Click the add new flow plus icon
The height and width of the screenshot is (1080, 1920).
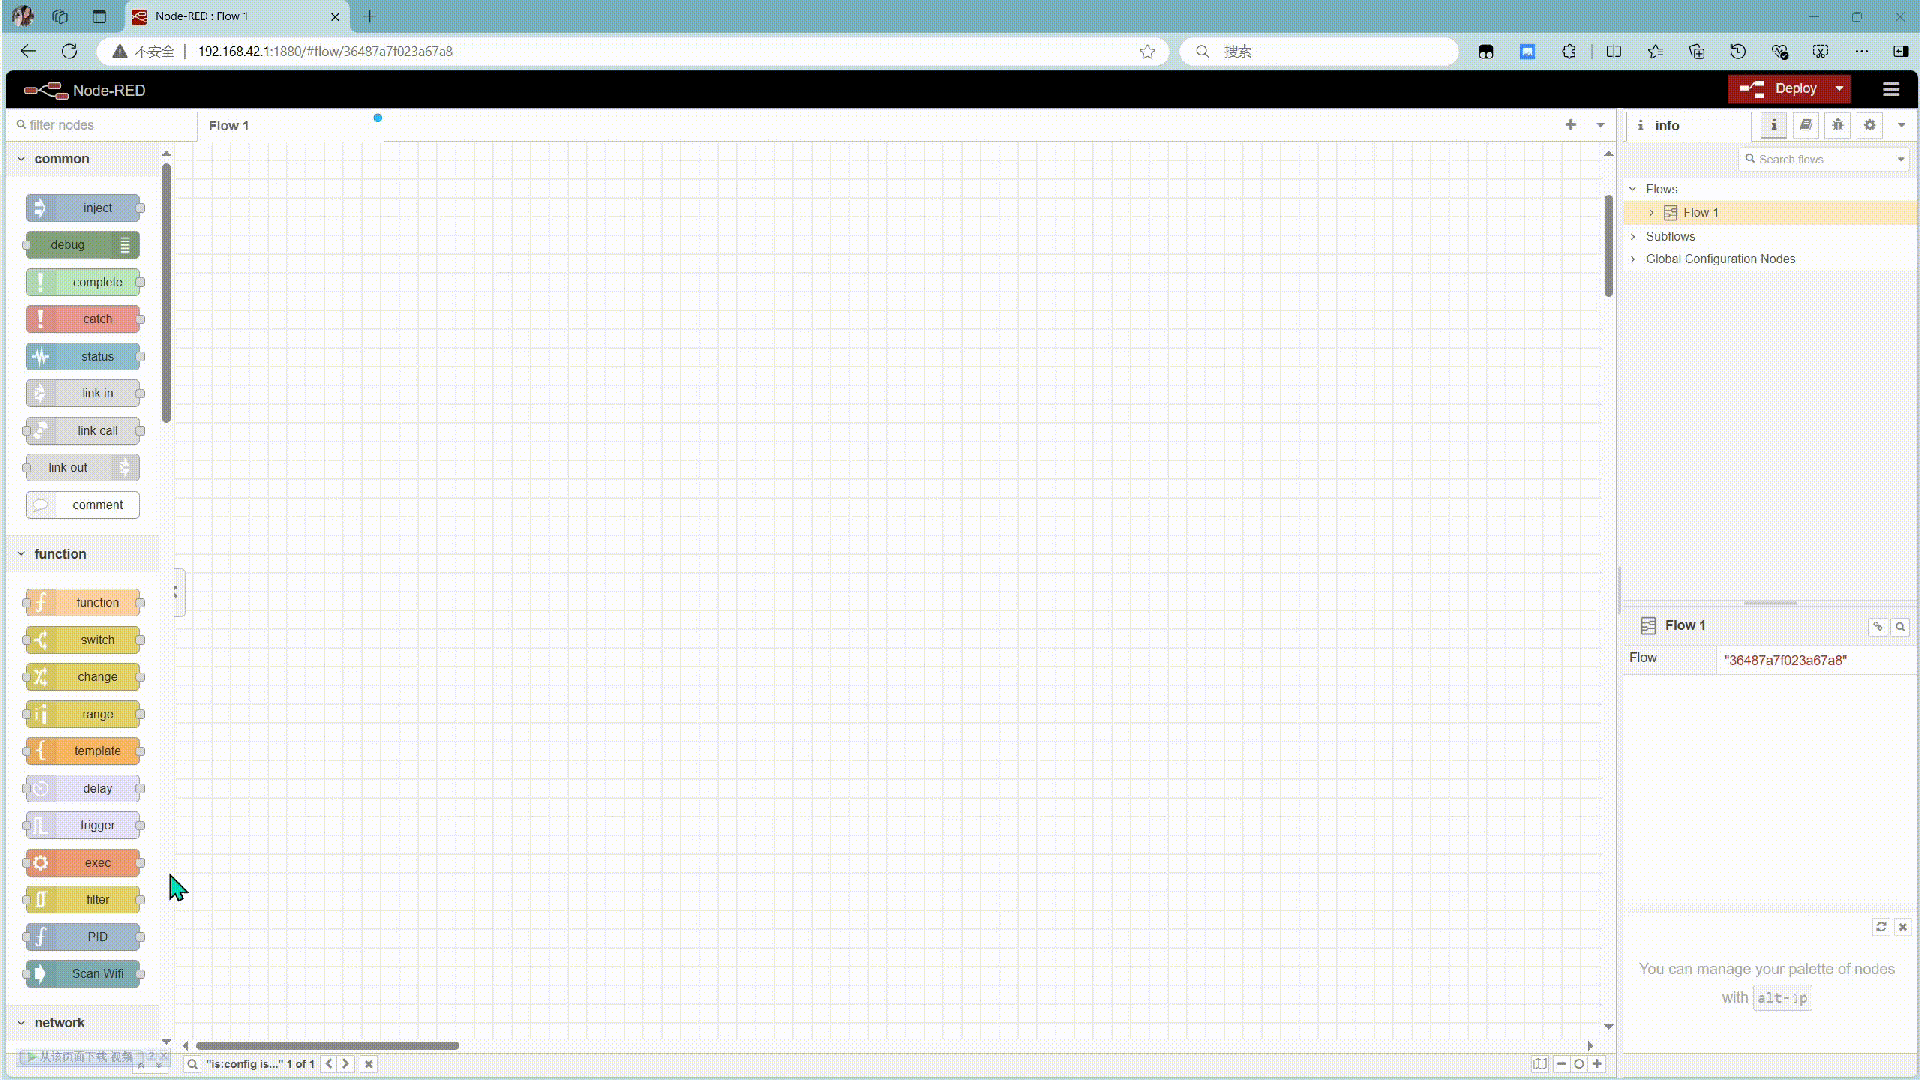[x=1570, y=125]
